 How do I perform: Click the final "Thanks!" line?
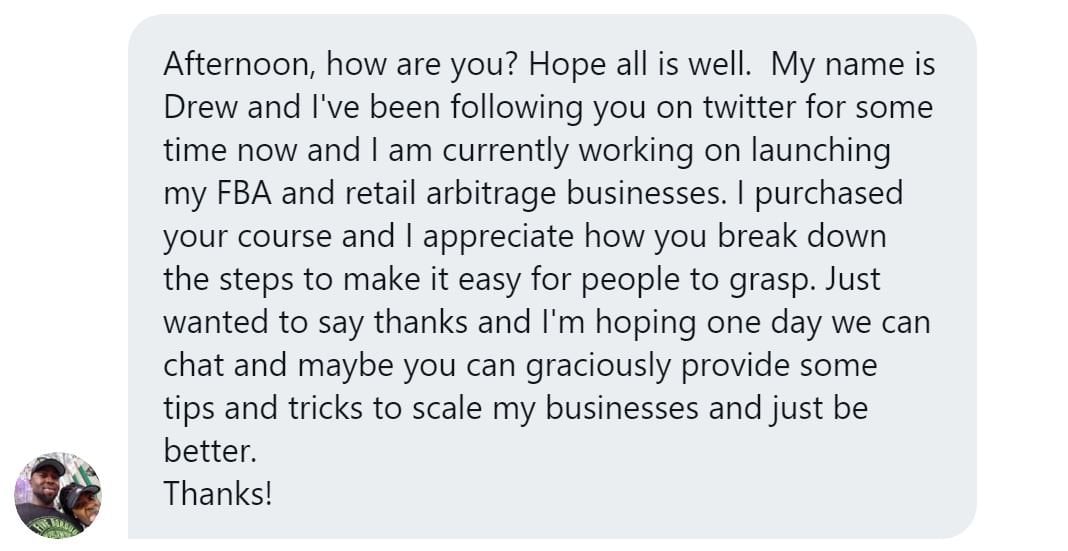coord(217,493)
